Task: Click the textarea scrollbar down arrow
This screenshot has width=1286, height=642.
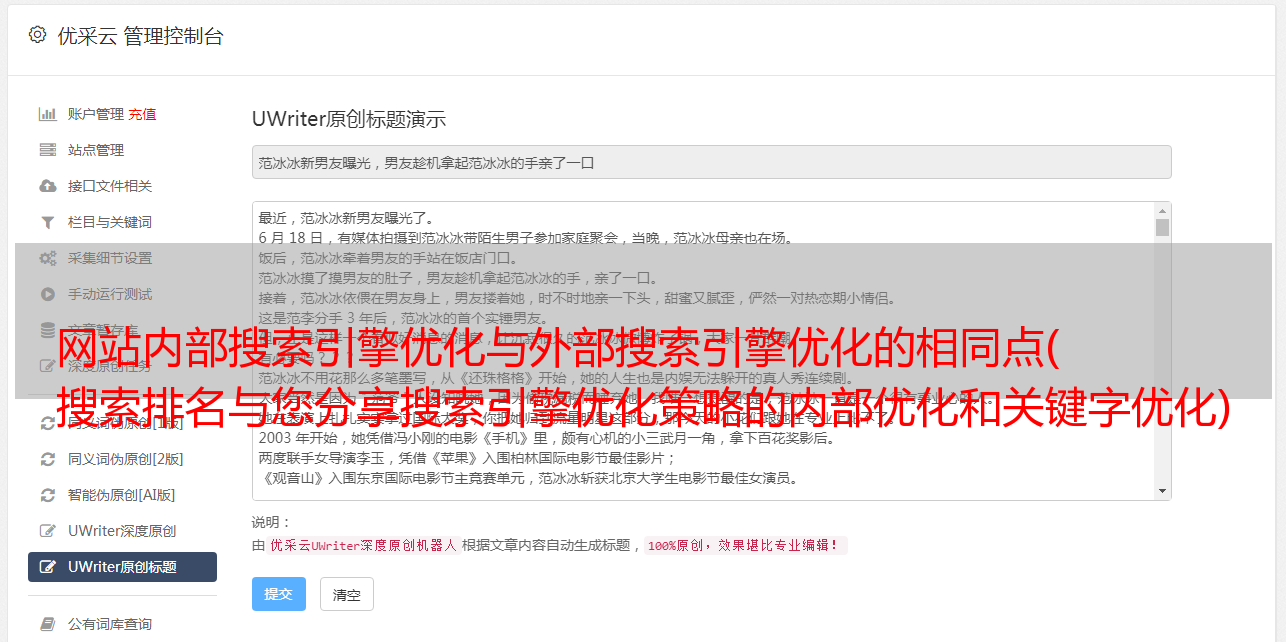Action: click(1162, 491)
